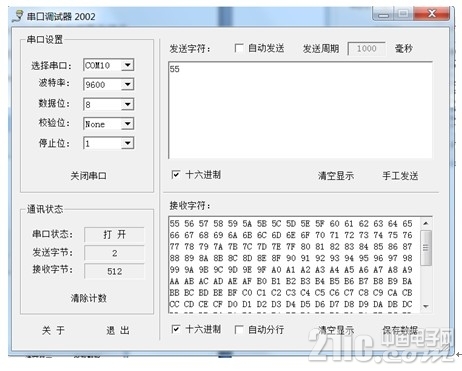462x371 pixels.
Task: Click the 接收字节 value 512
Action: tap(114, 271)
